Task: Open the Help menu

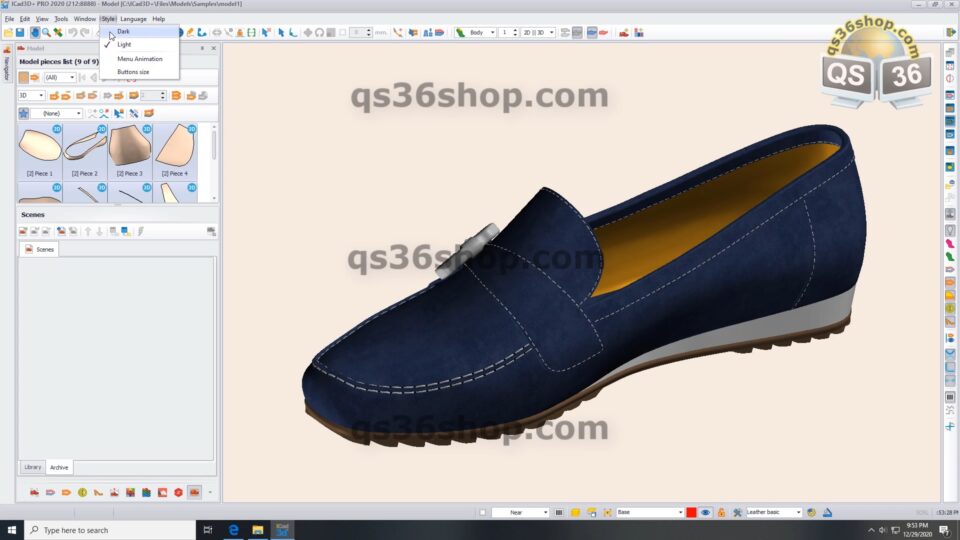Action: [x=159, y=19]
